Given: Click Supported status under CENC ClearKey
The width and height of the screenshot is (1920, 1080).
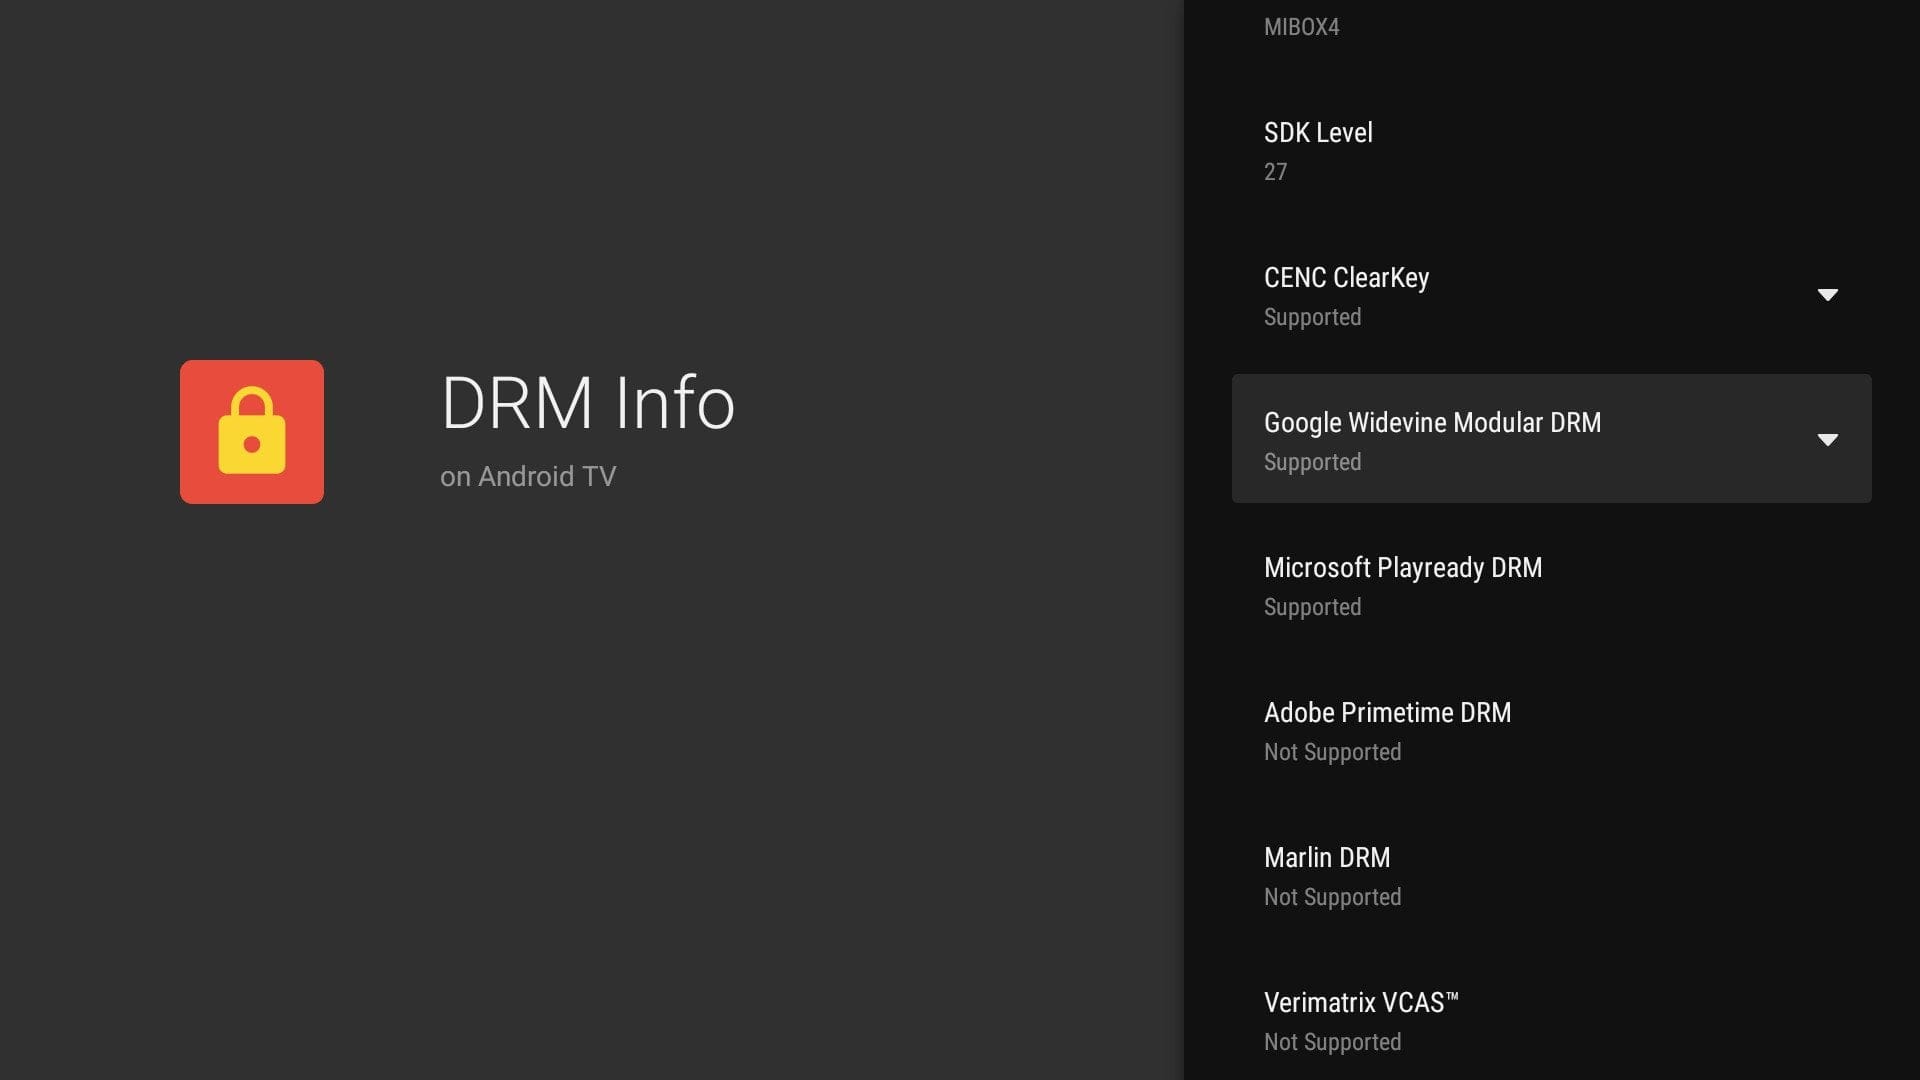Looking at the screenshot, I should tap(1312, 318).
